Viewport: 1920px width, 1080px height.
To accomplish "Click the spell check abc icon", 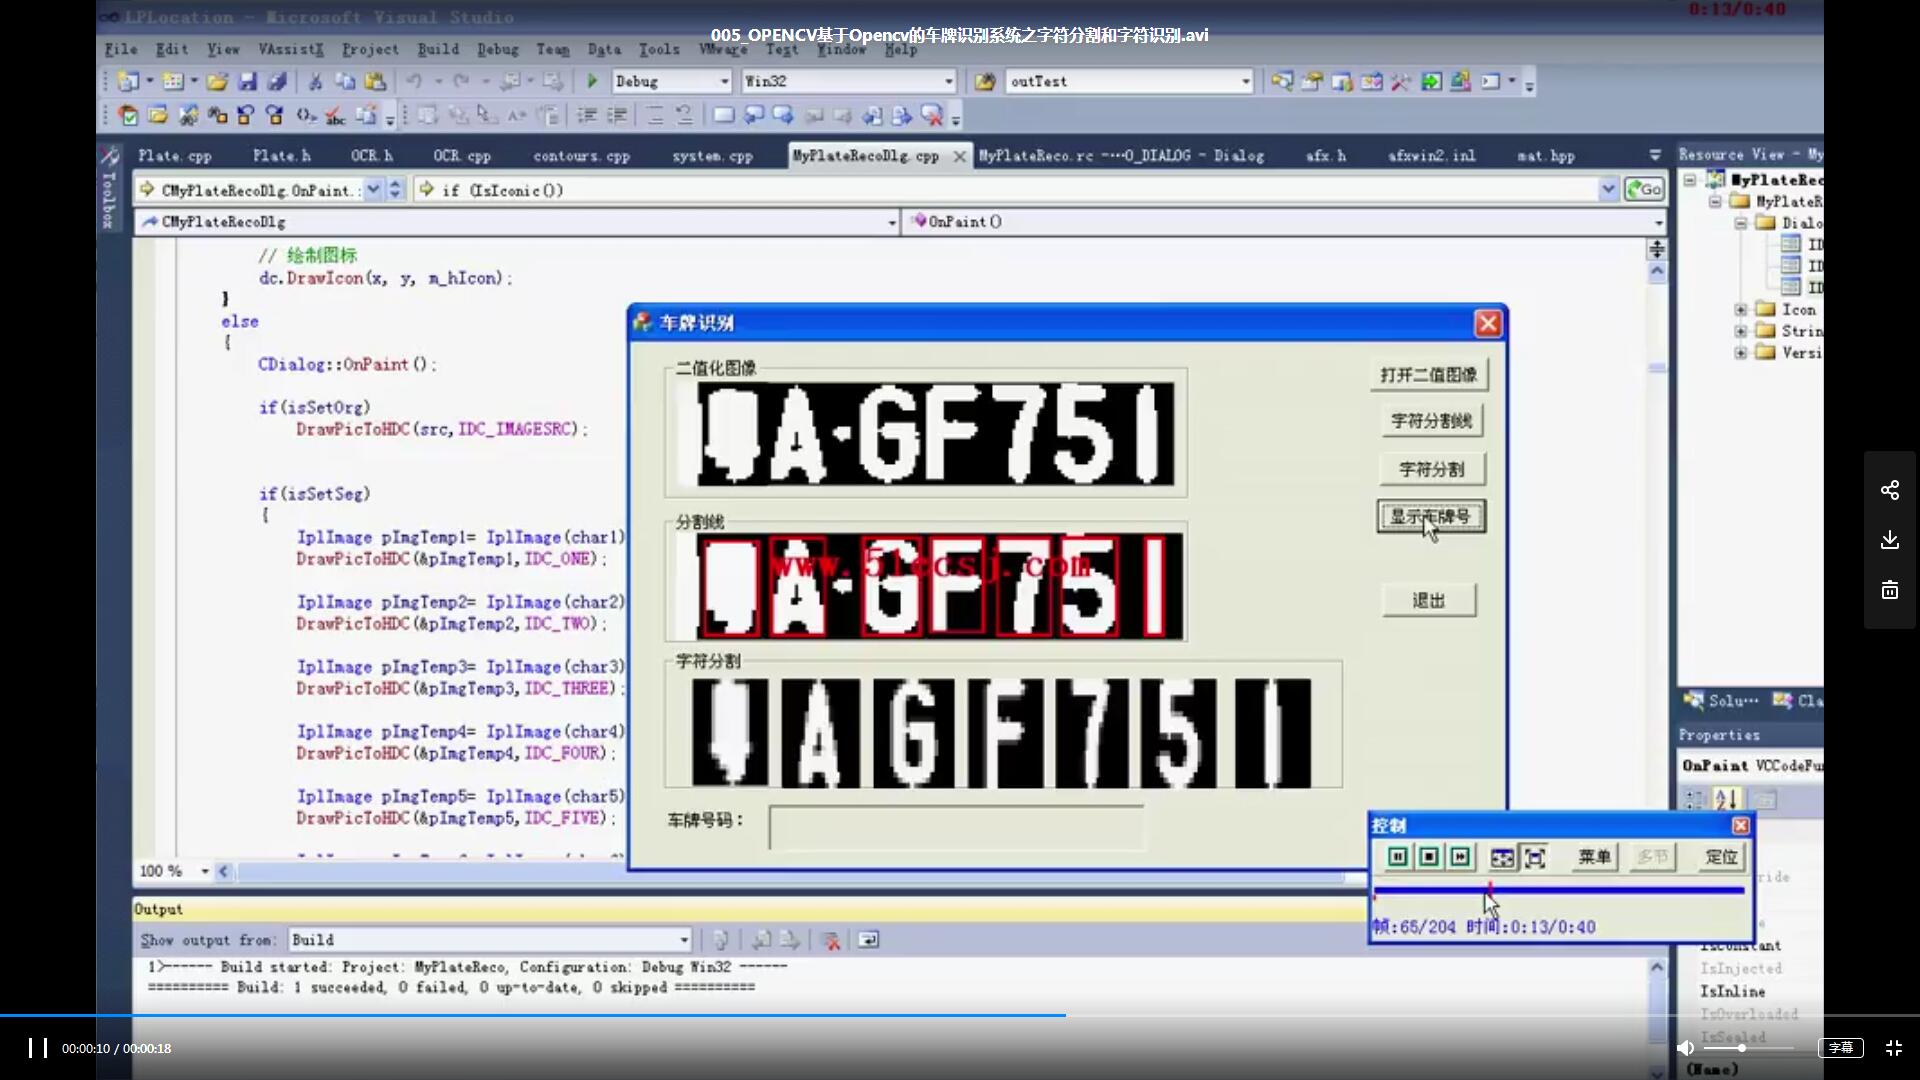I will pos(335,116).
